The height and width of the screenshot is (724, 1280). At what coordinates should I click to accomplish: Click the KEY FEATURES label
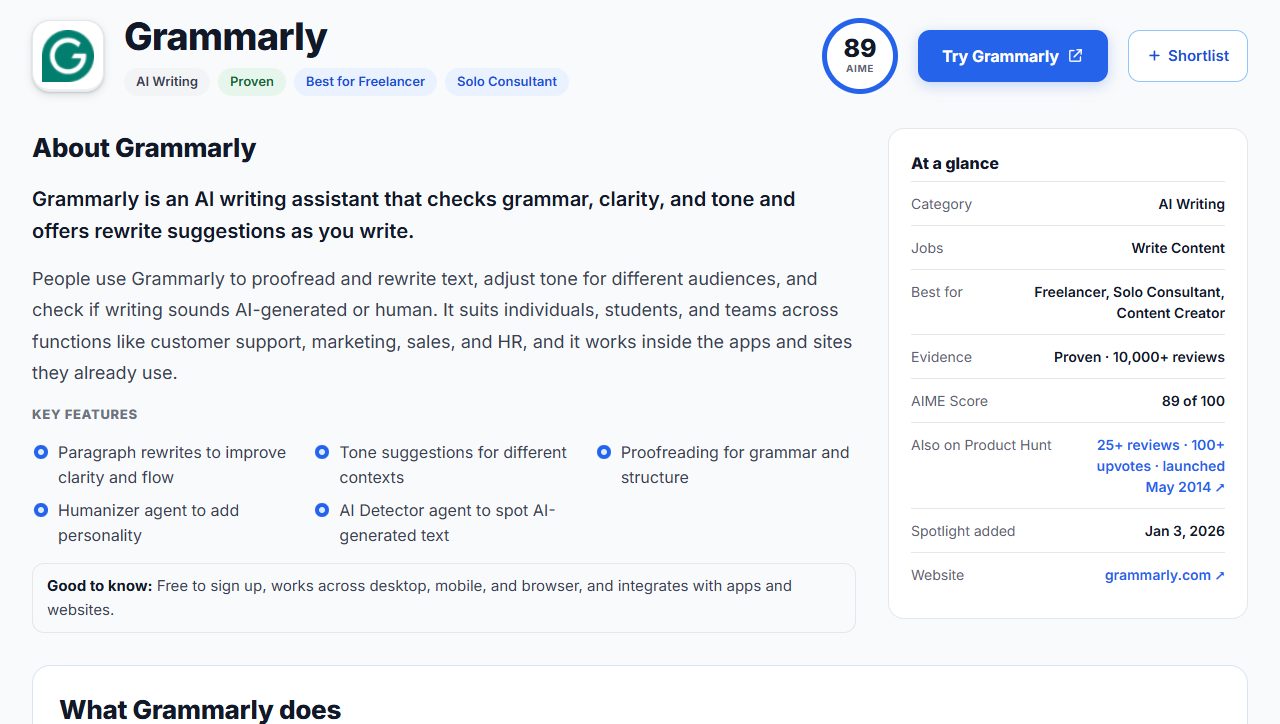coord(85,414)
